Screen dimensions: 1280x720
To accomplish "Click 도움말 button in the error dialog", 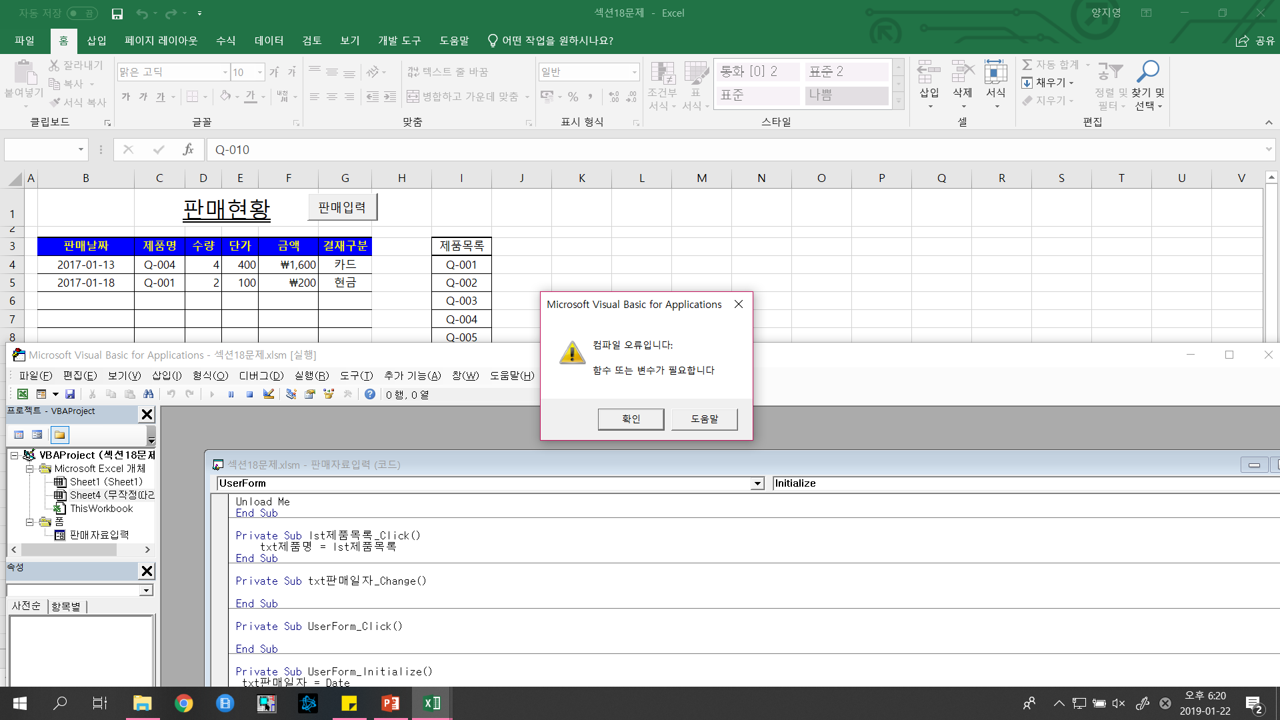I will tap(704, 419).
